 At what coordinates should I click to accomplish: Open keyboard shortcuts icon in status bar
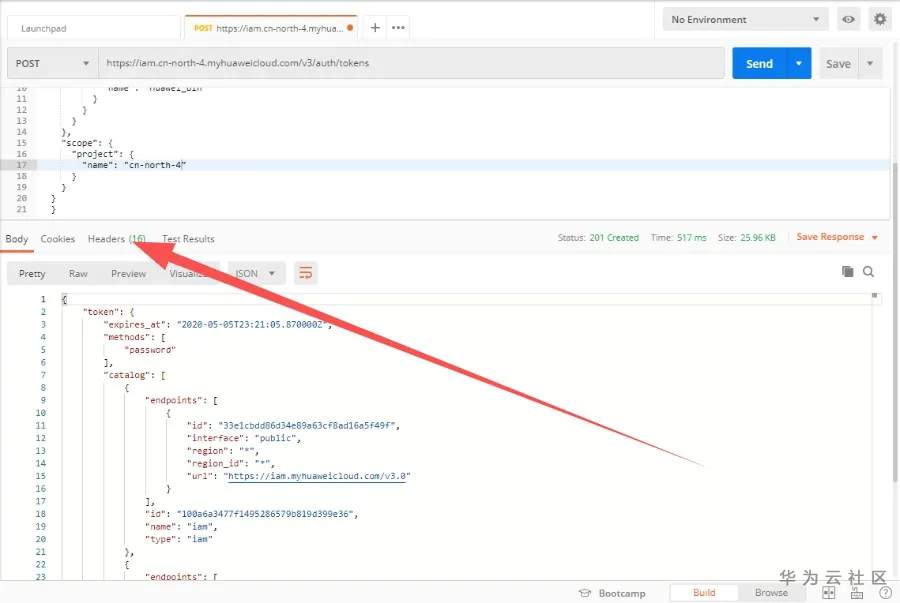click(853, 593)
